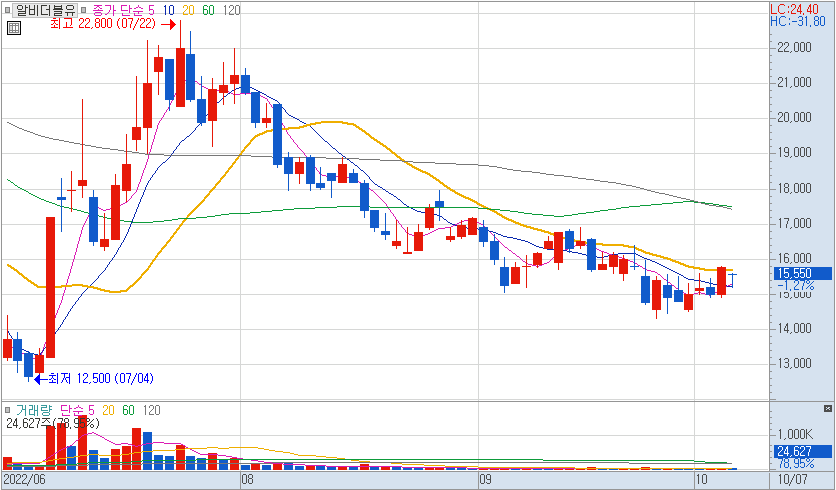
Task: Click the small square marker before 알비더블유
Action: coord(7,10)
